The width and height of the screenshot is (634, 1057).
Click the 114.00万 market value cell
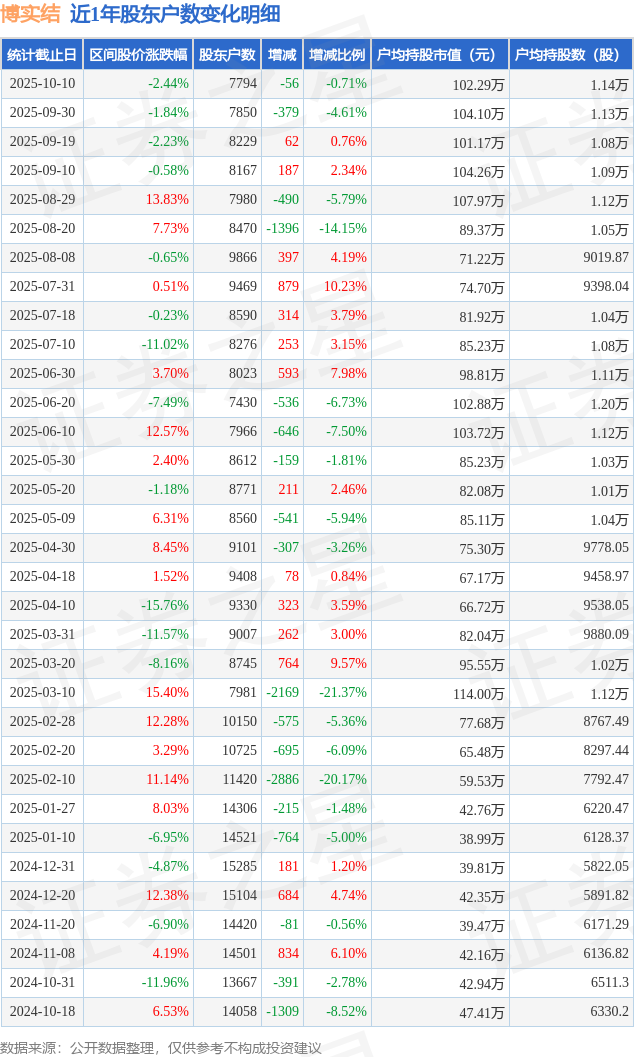tap(478, 694)
